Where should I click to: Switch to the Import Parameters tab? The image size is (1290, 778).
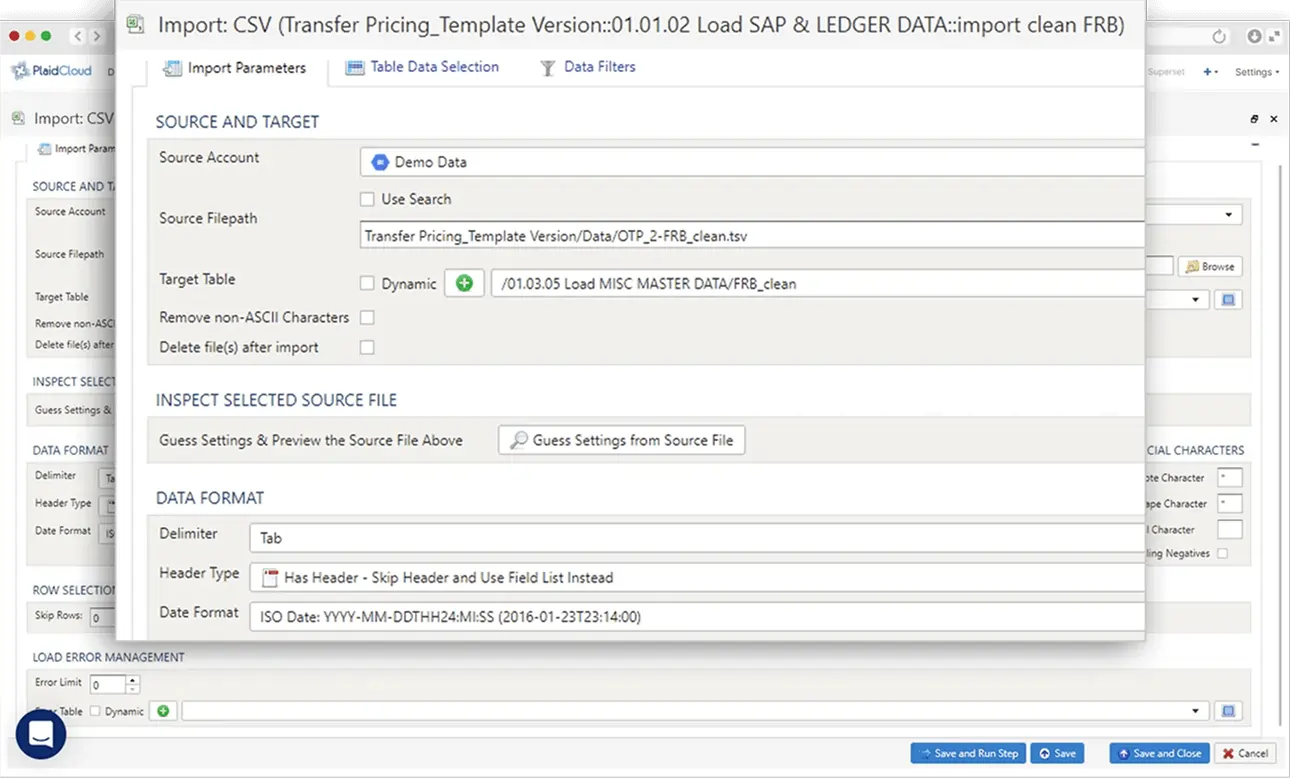click(236, 68)
